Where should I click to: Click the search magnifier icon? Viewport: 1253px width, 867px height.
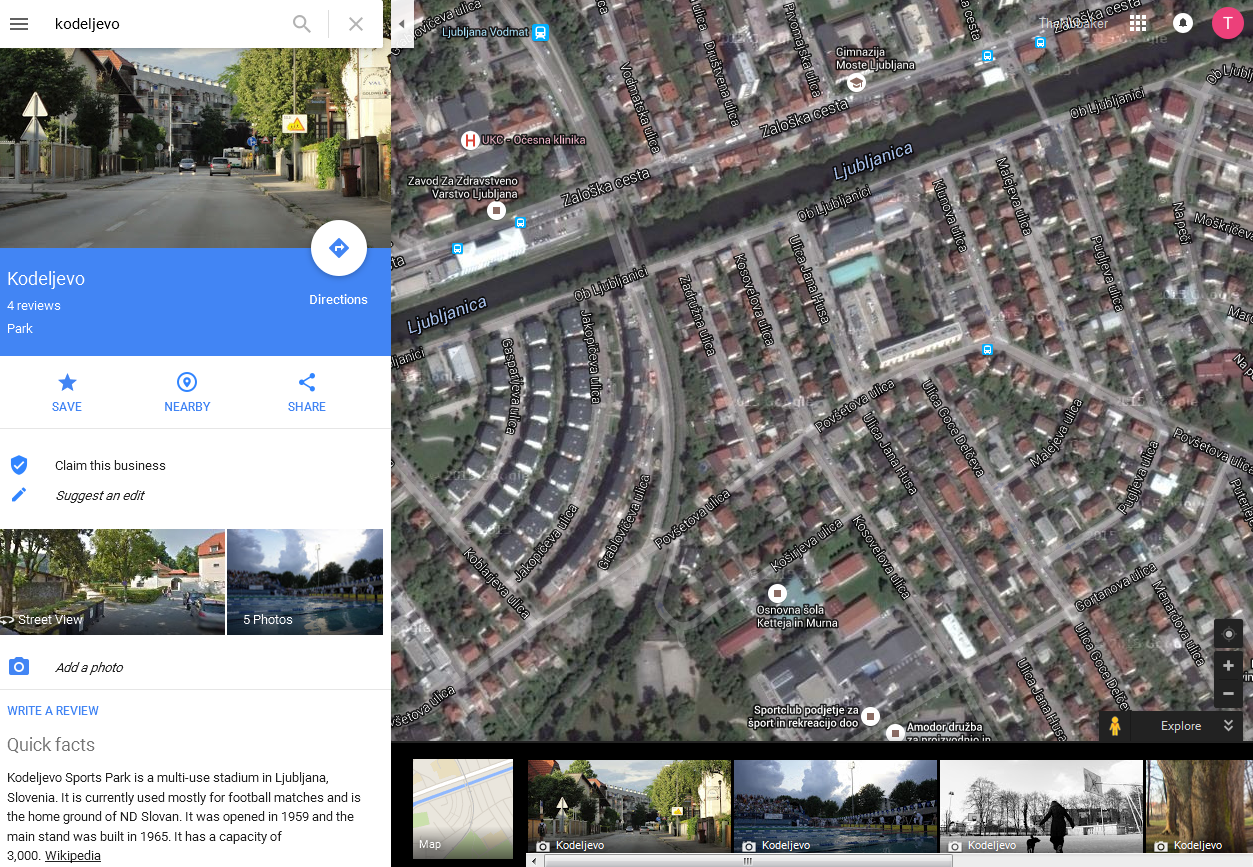point(301,24)
